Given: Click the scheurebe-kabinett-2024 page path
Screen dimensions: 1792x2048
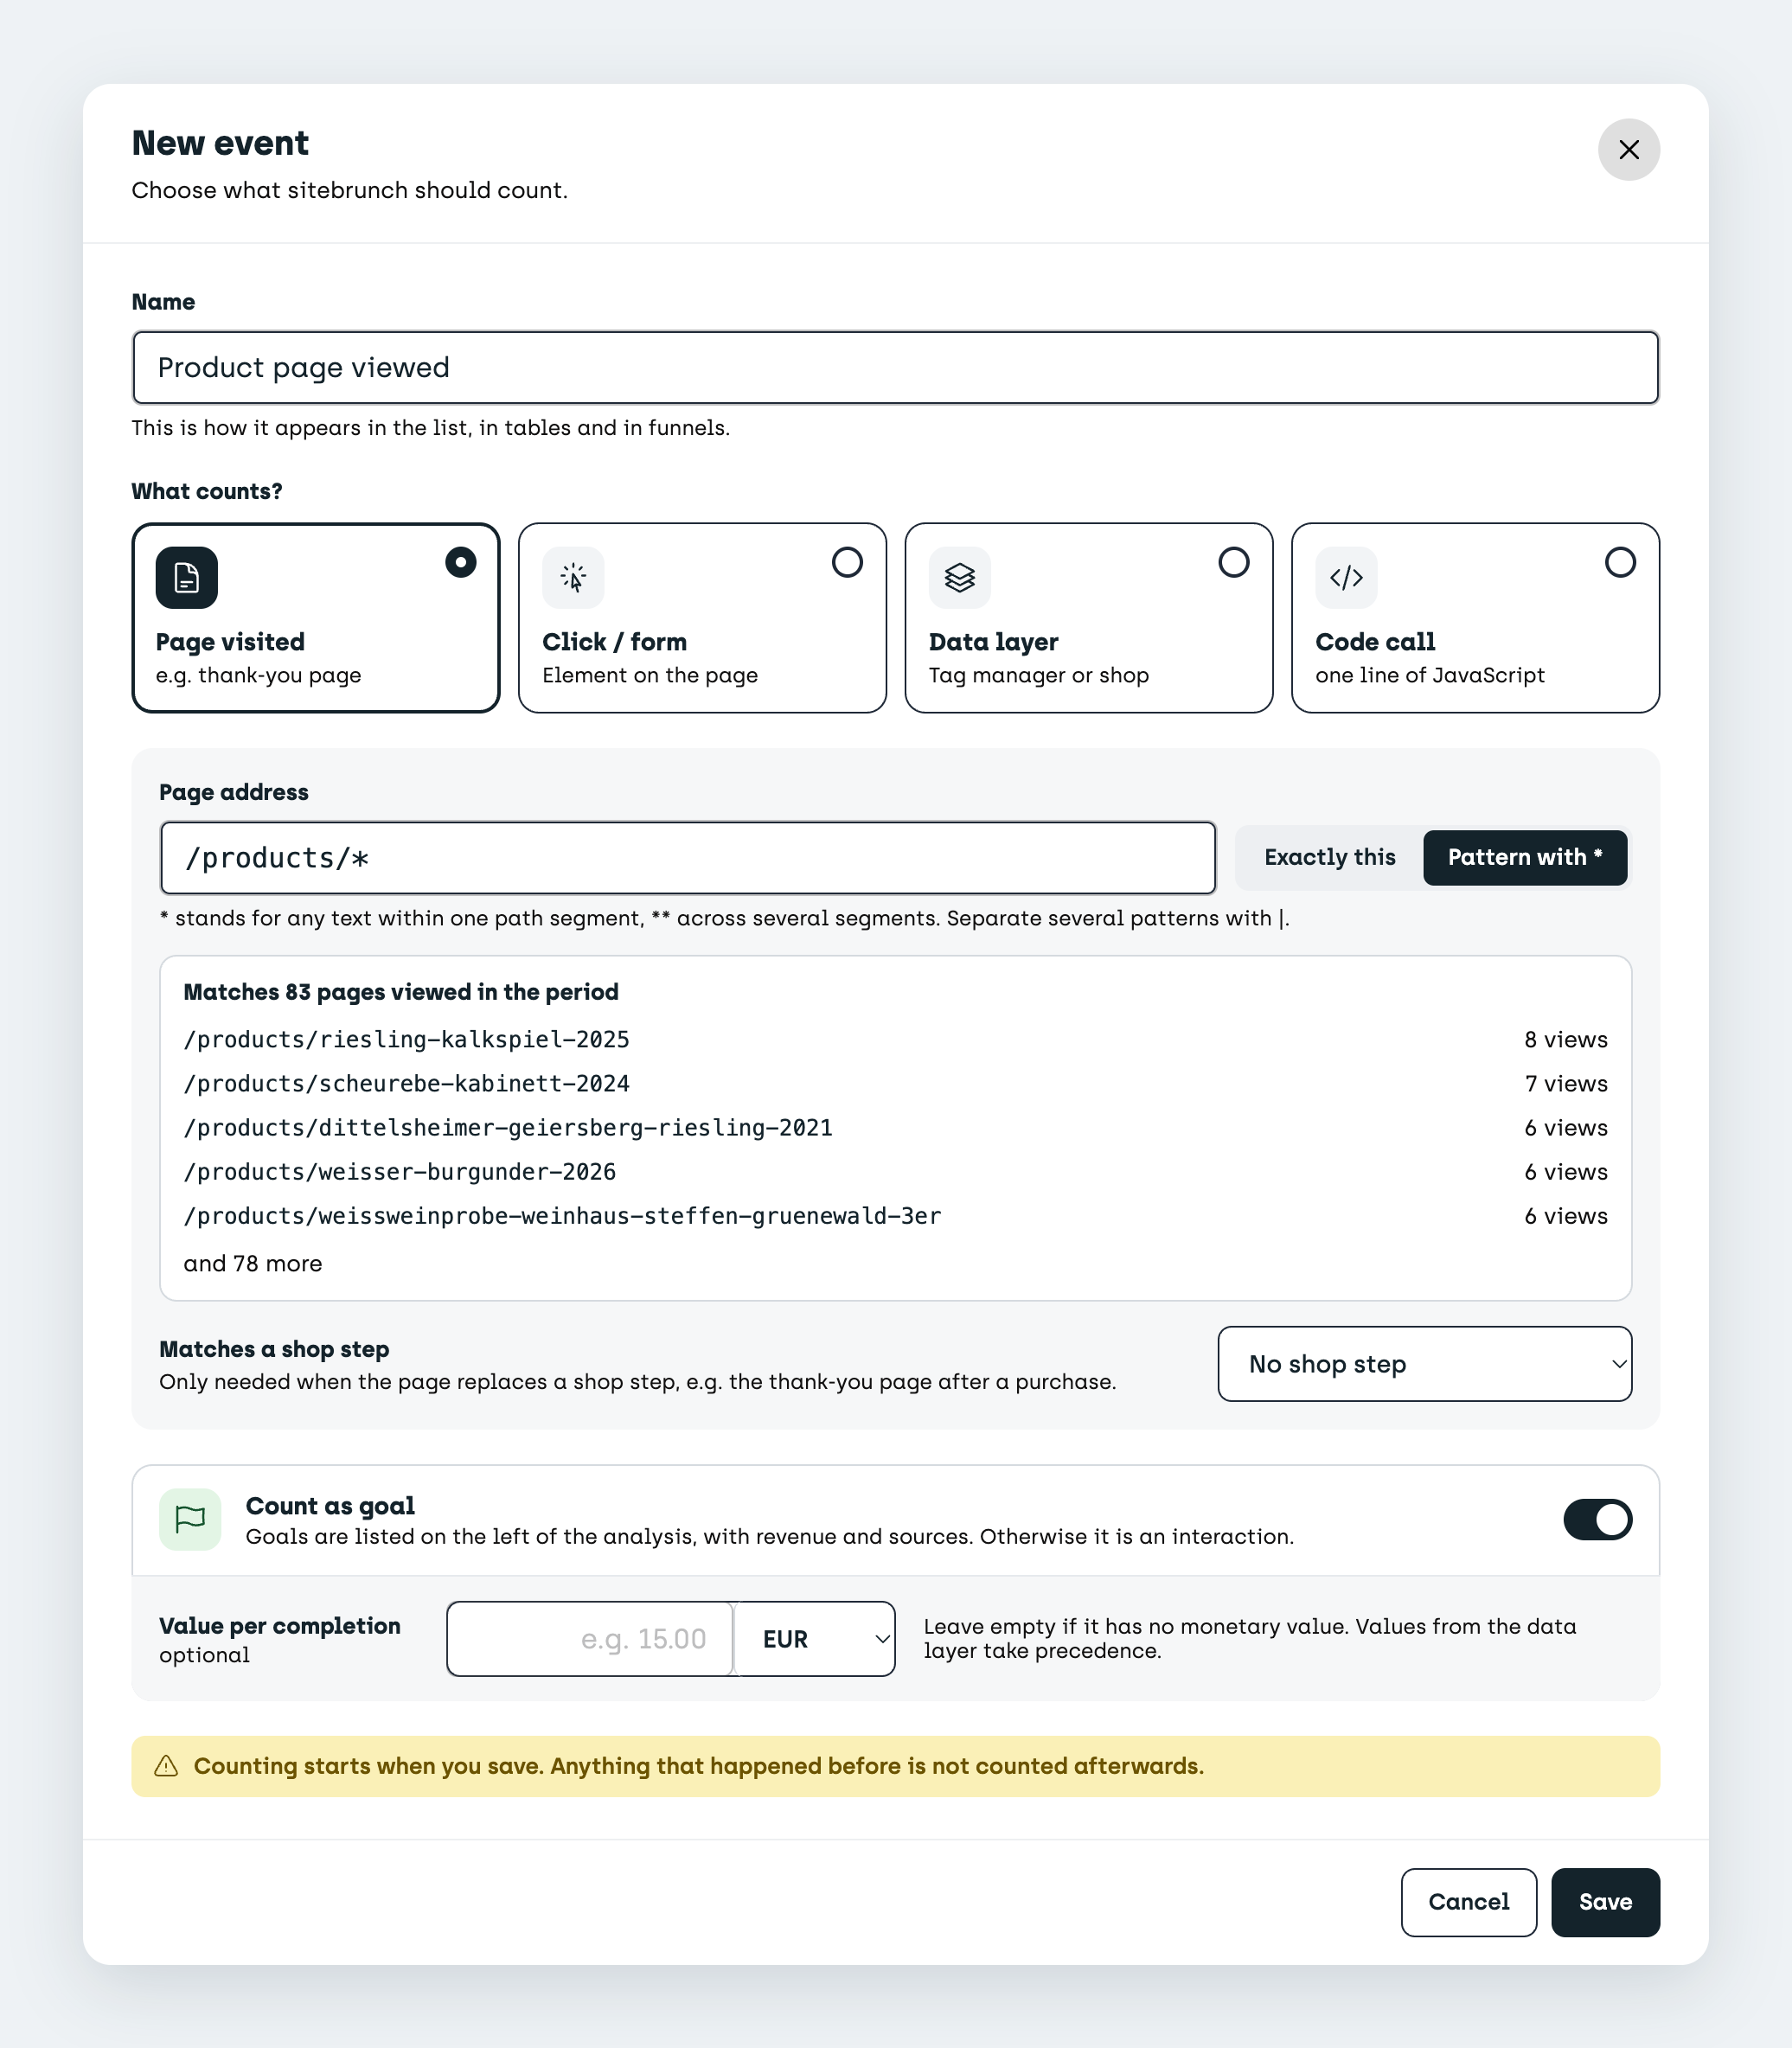Looking at the screenshot, I should 407,1084.
